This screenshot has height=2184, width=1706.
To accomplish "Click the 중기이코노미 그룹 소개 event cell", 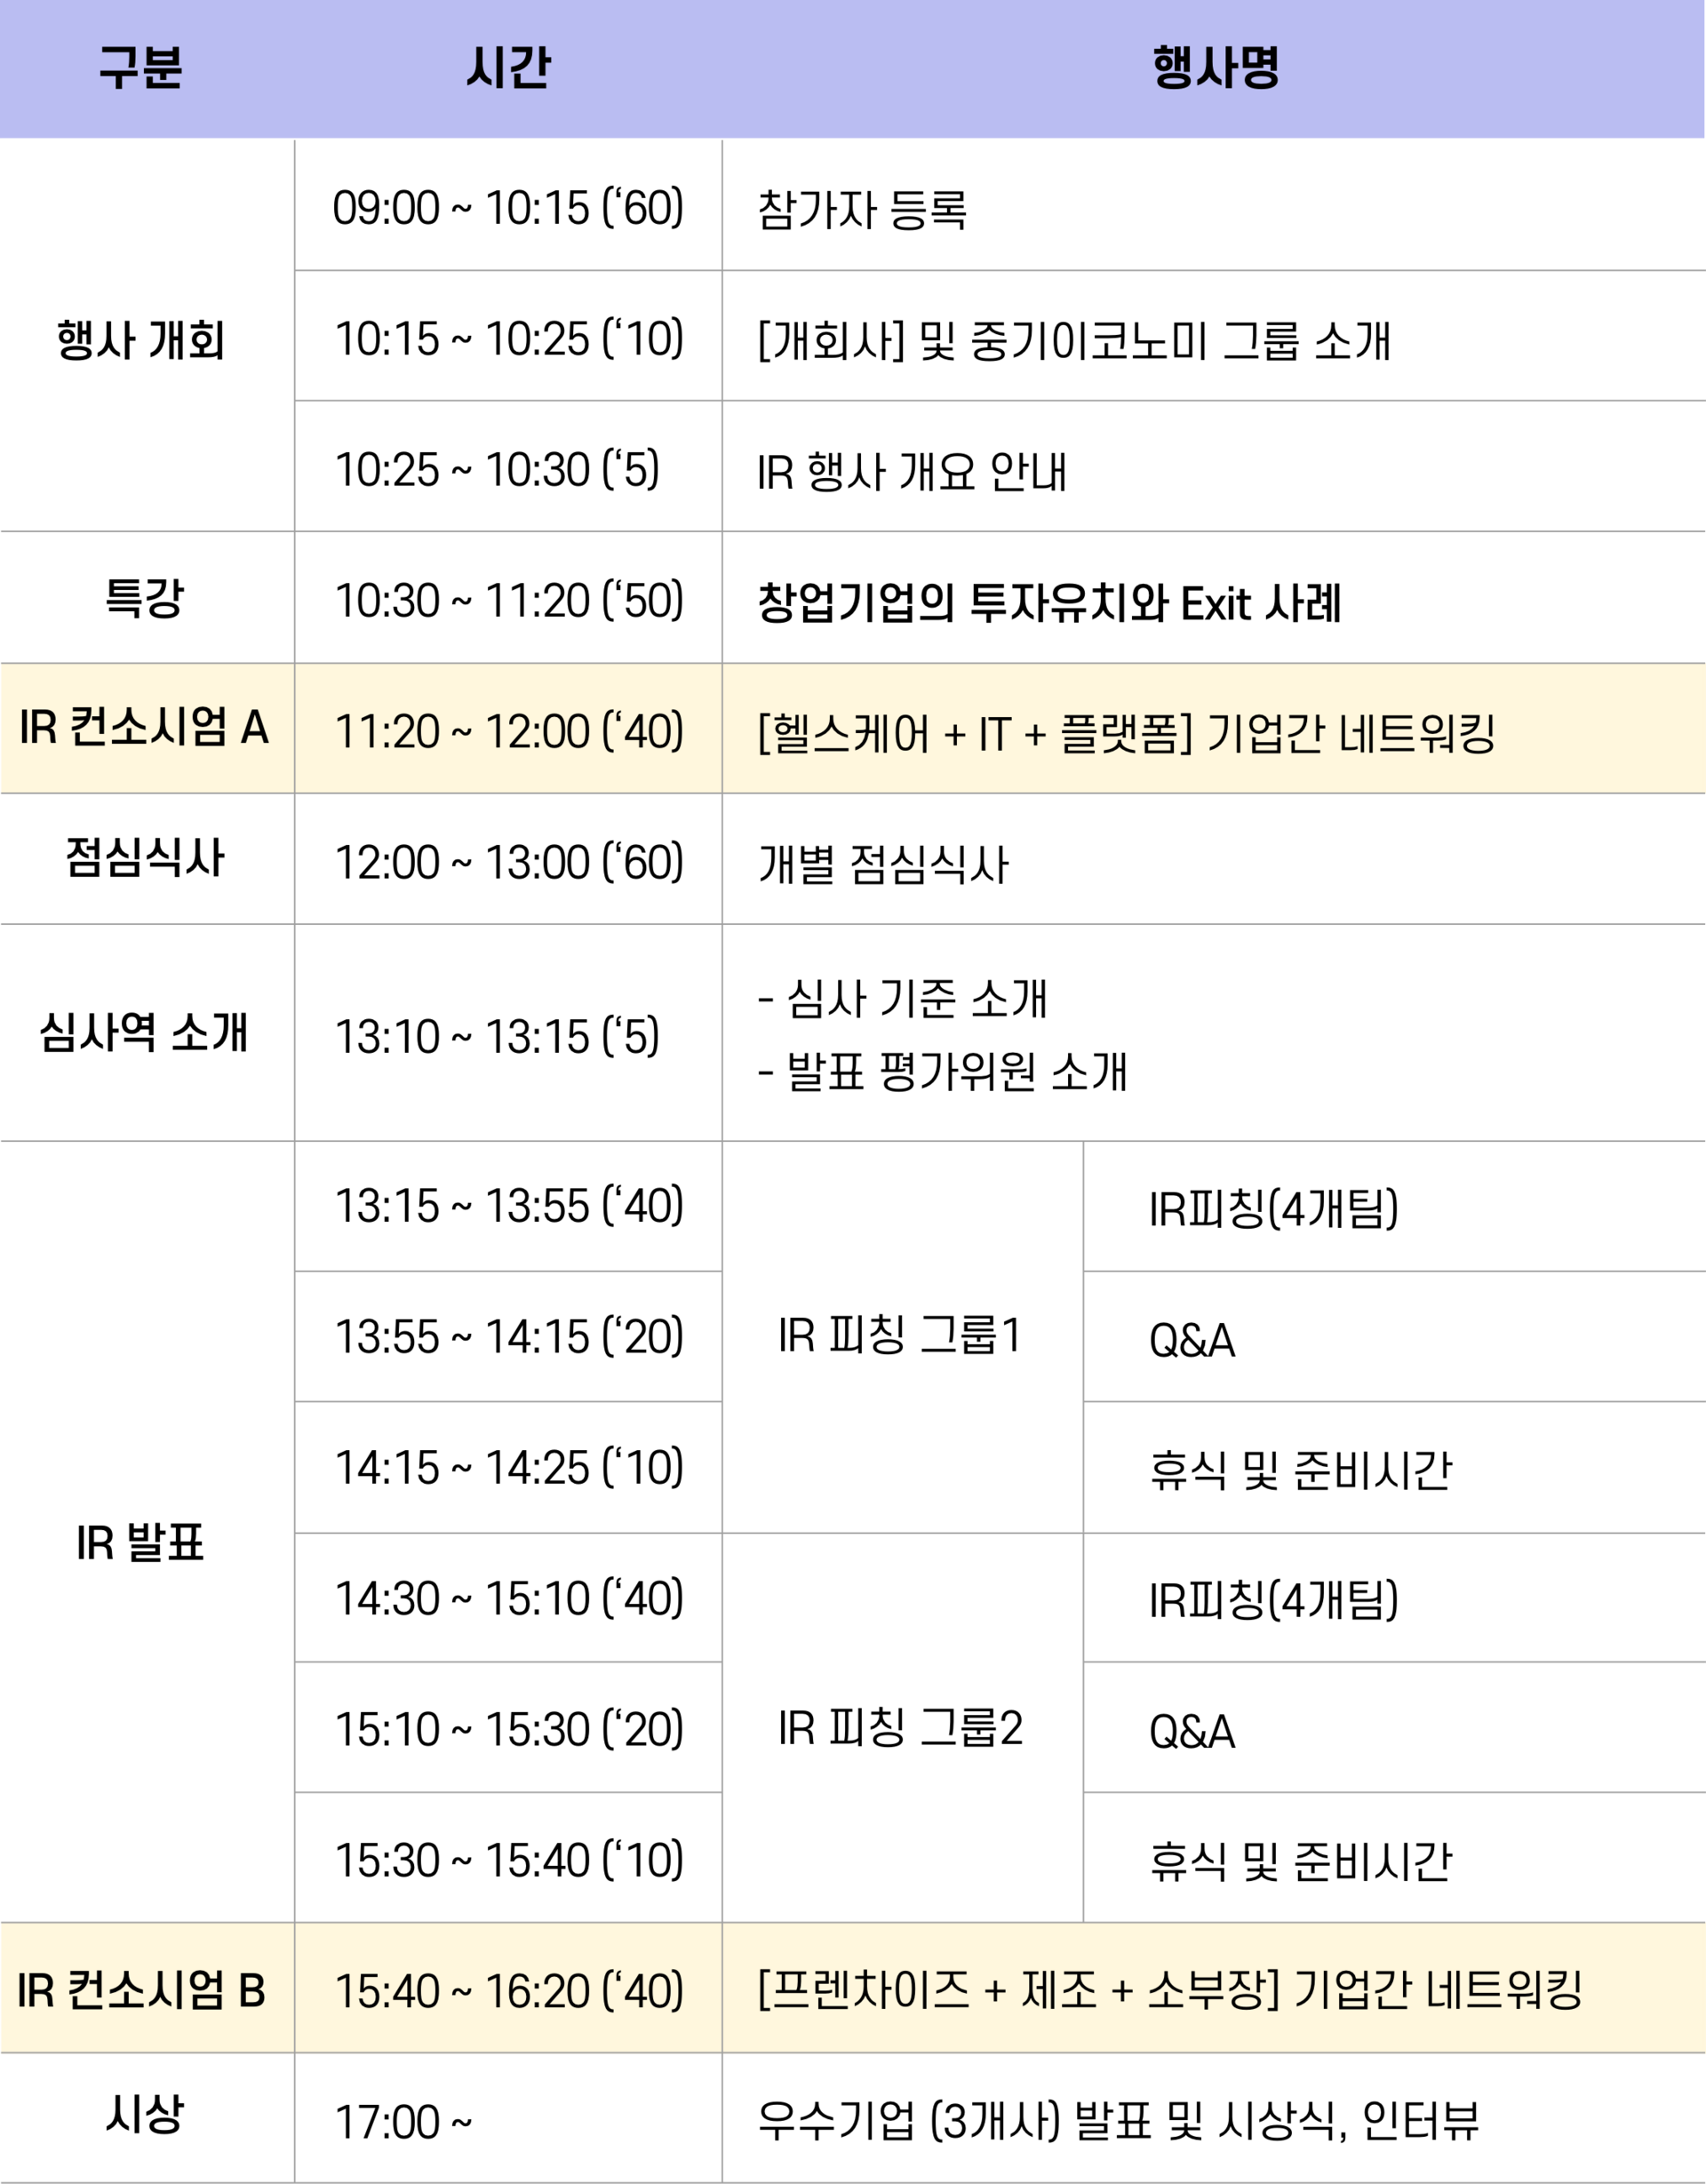I will (x=1074, y=340).
